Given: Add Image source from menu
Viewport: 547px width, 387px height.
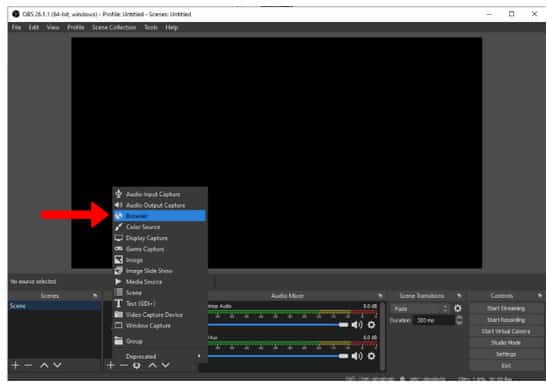Looking at the screenshot, I should [x=160, y=260].
